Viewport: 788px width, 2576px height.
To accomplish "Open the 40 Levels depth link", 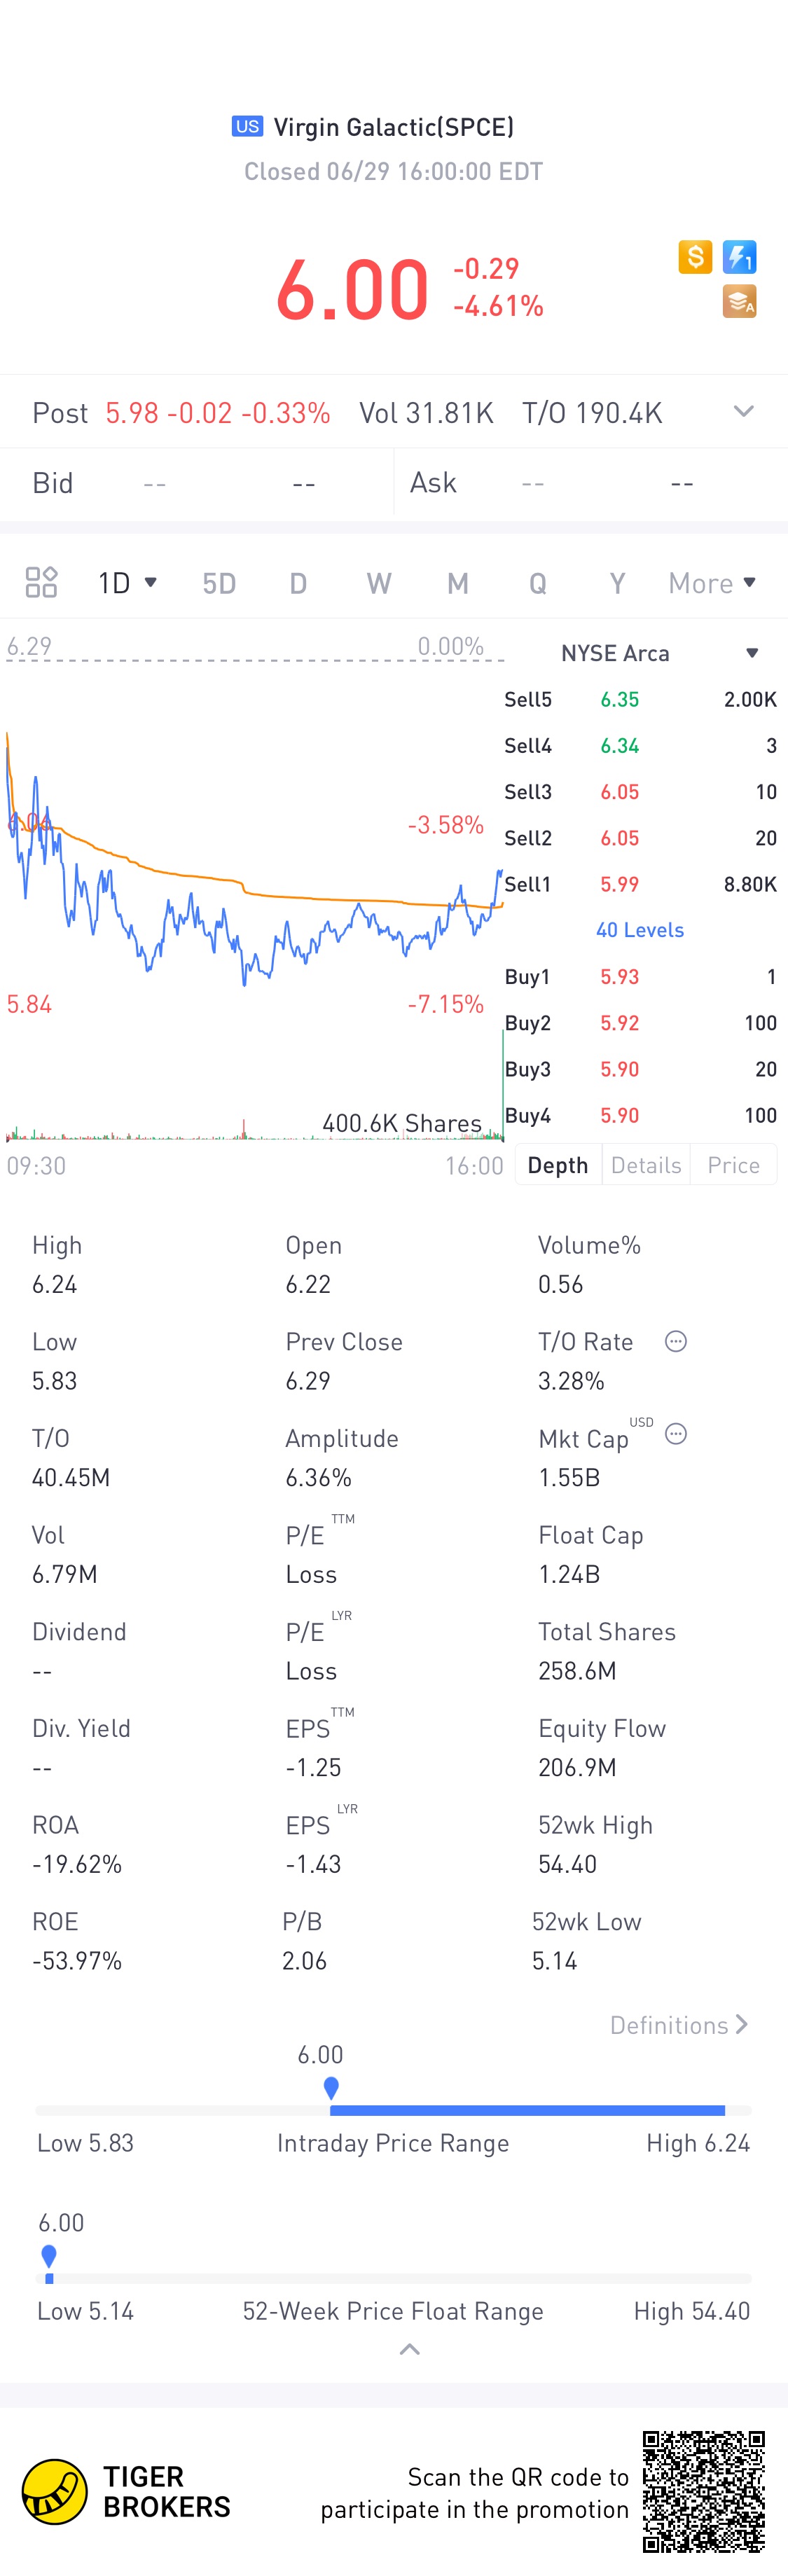I will [x=640, y=930].
